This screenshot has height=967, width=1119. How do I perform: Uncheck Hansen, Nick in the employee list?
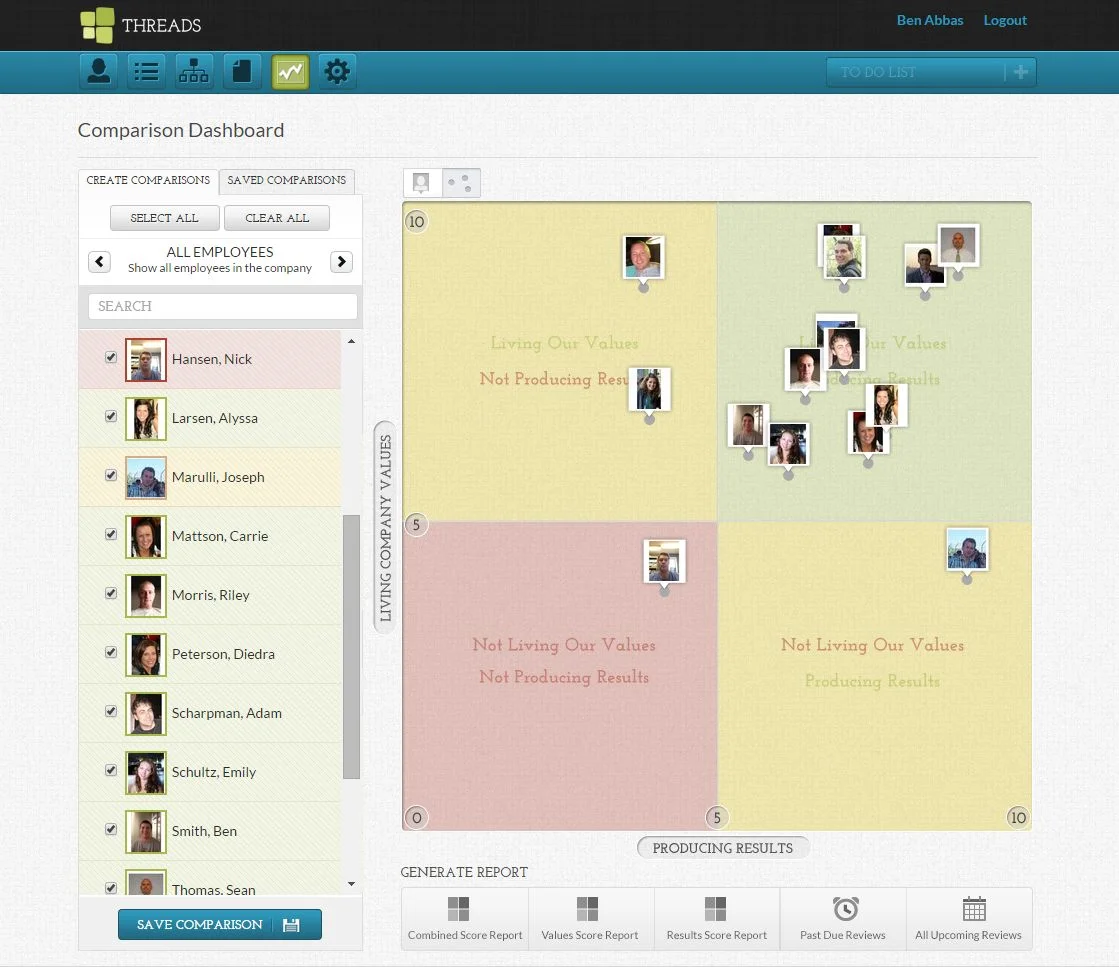[x=111, y=356]
